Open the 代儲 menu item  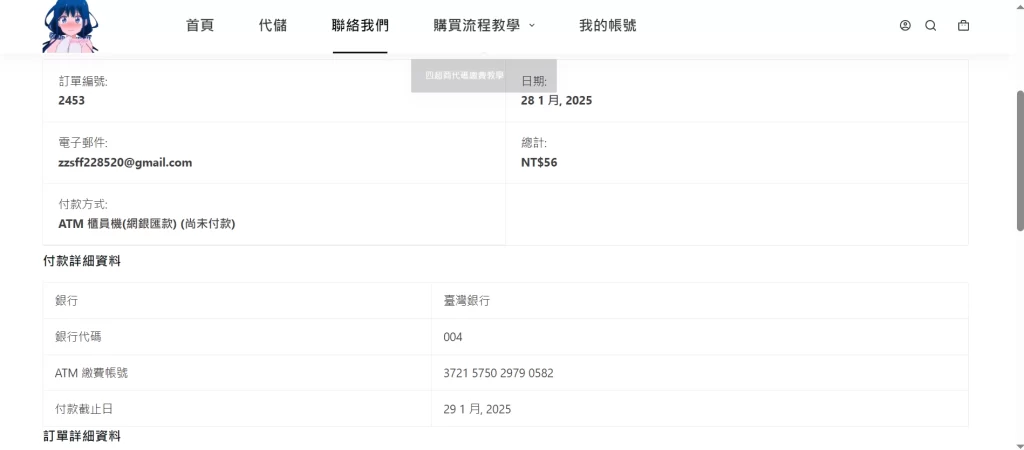pyautogui.click(x=273, y=26)
